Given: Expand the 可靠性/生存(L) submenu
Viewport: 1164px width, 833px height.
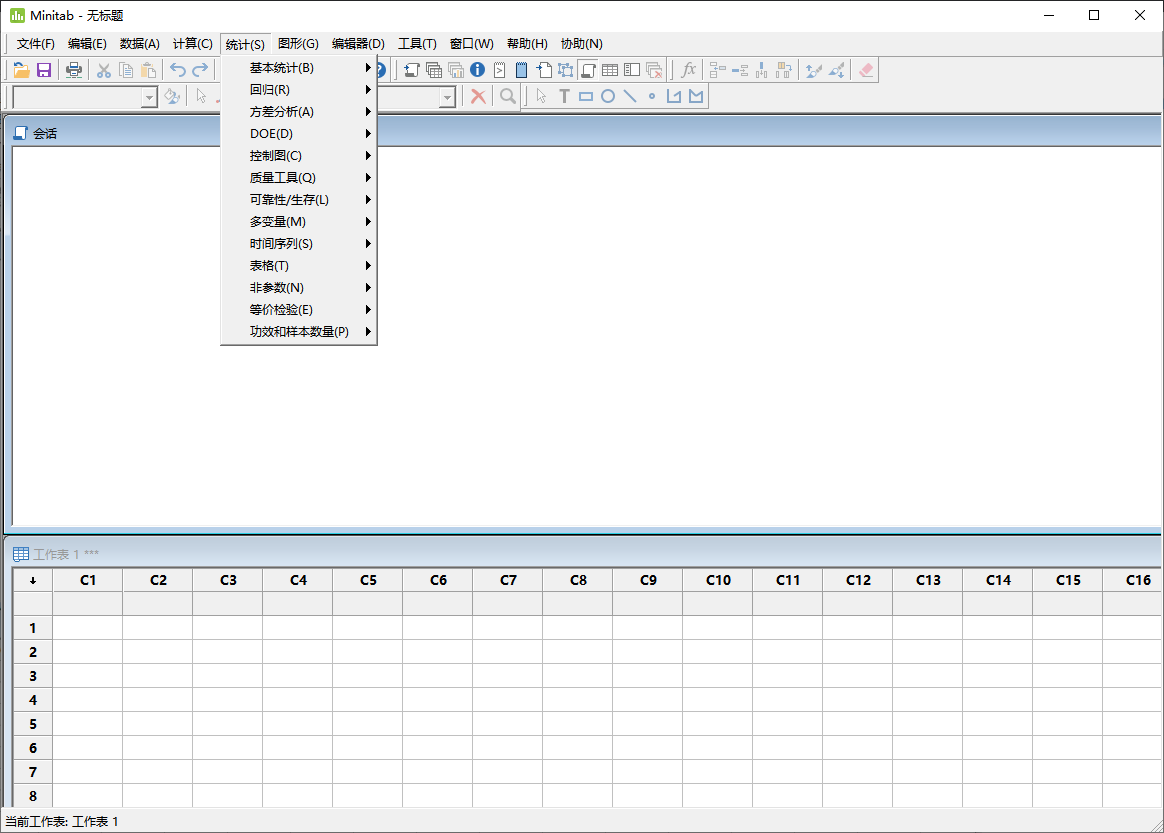Looking at the screenshot, I should 299,200.
